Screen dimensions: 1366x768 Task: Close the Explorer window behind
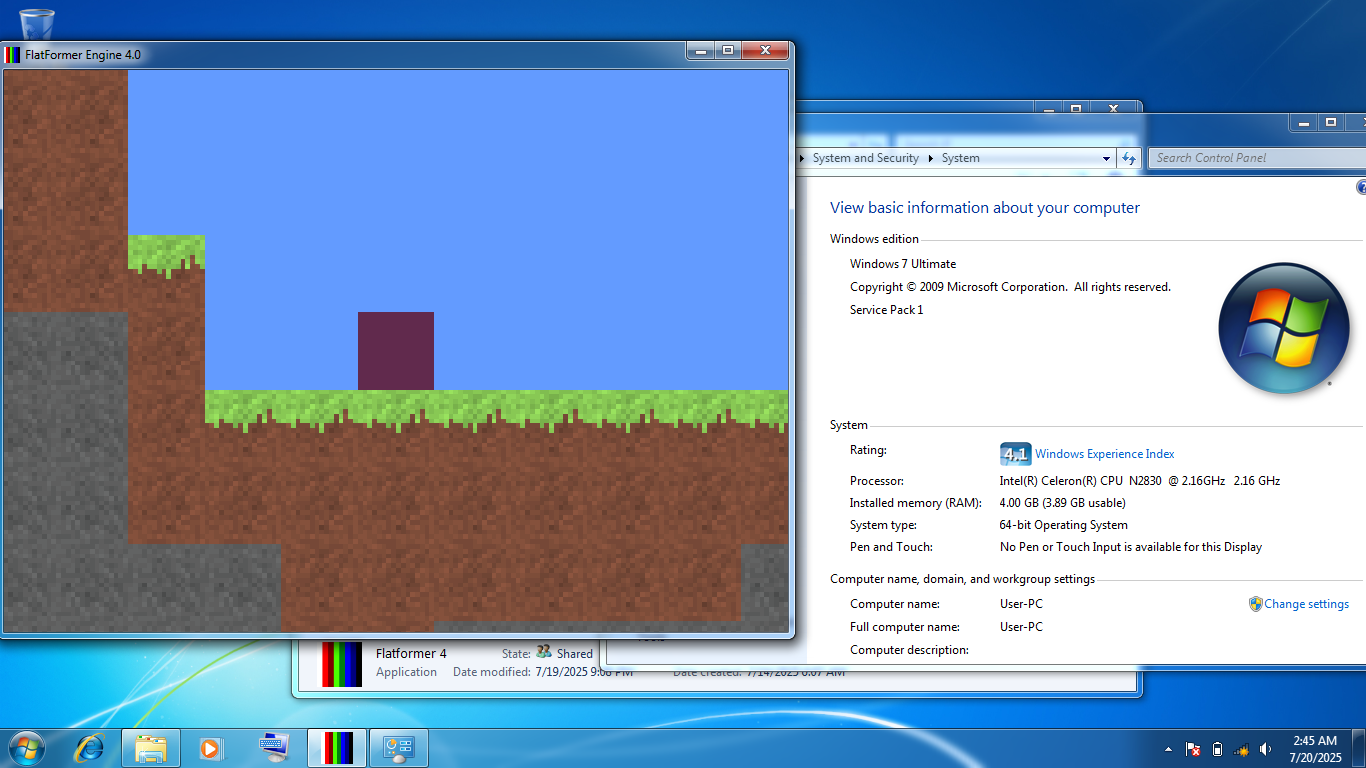[x=1112, y=107]
